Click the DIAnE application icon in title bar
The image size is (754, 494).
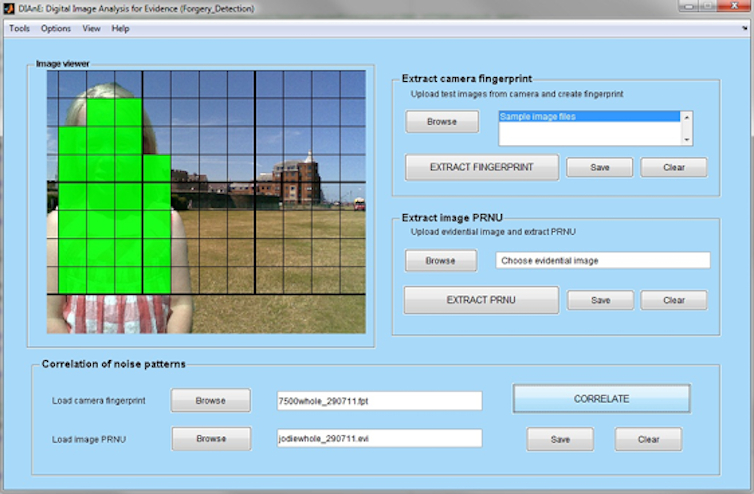(x=10, y=8)
